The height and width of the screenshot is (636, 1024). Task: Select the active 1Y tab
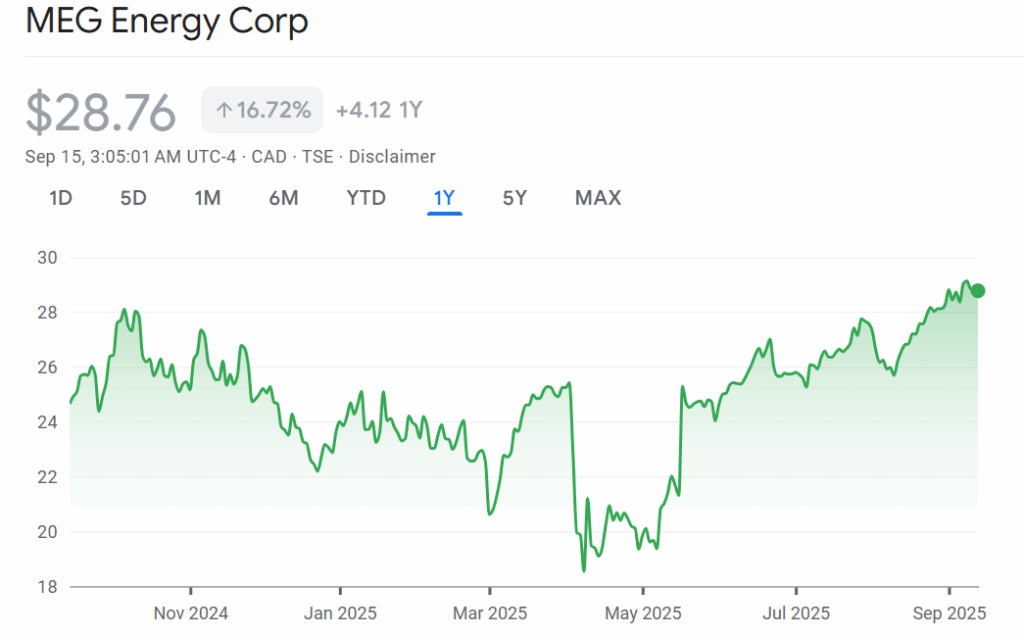[x=444, y=198]
